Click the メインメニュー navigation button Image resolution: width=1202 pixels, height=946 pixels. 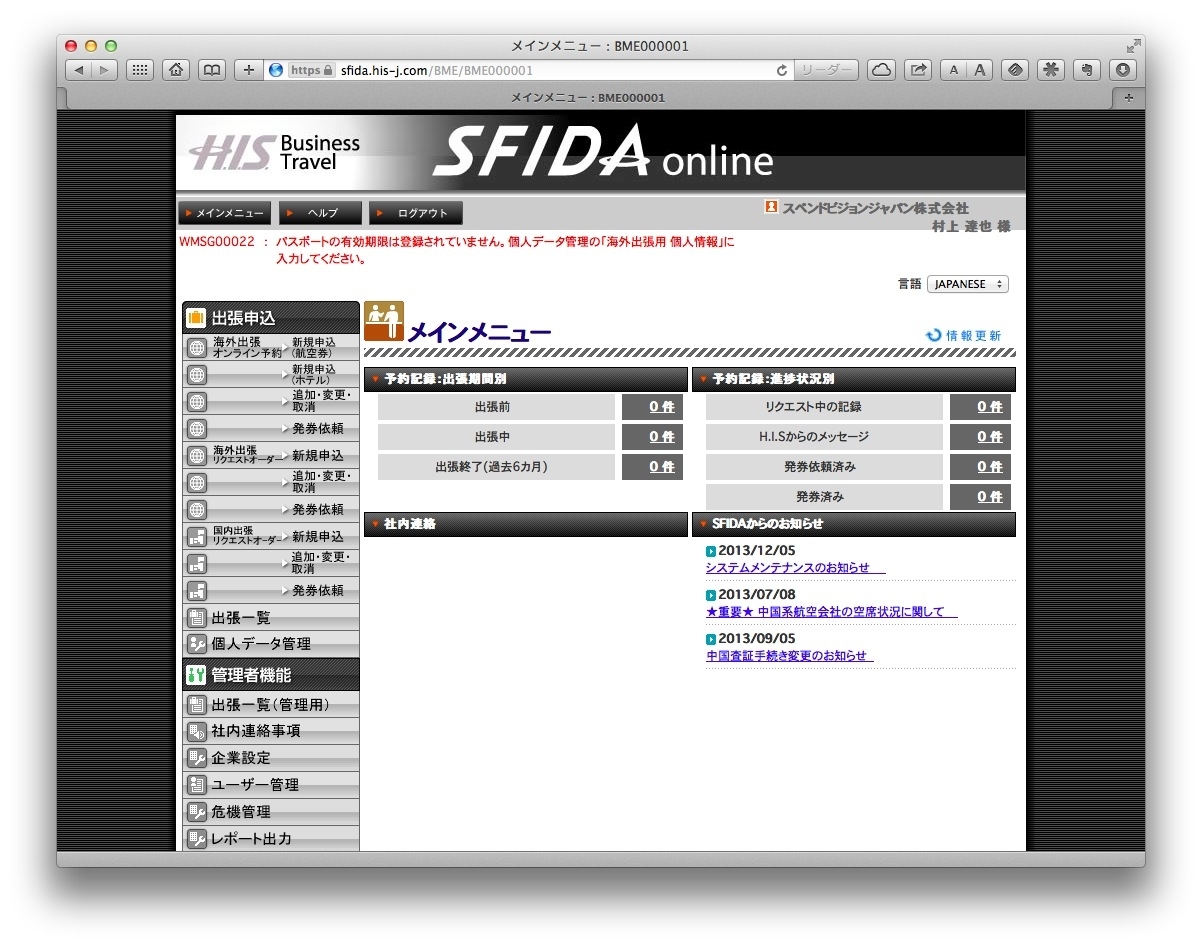pos(224,213)
